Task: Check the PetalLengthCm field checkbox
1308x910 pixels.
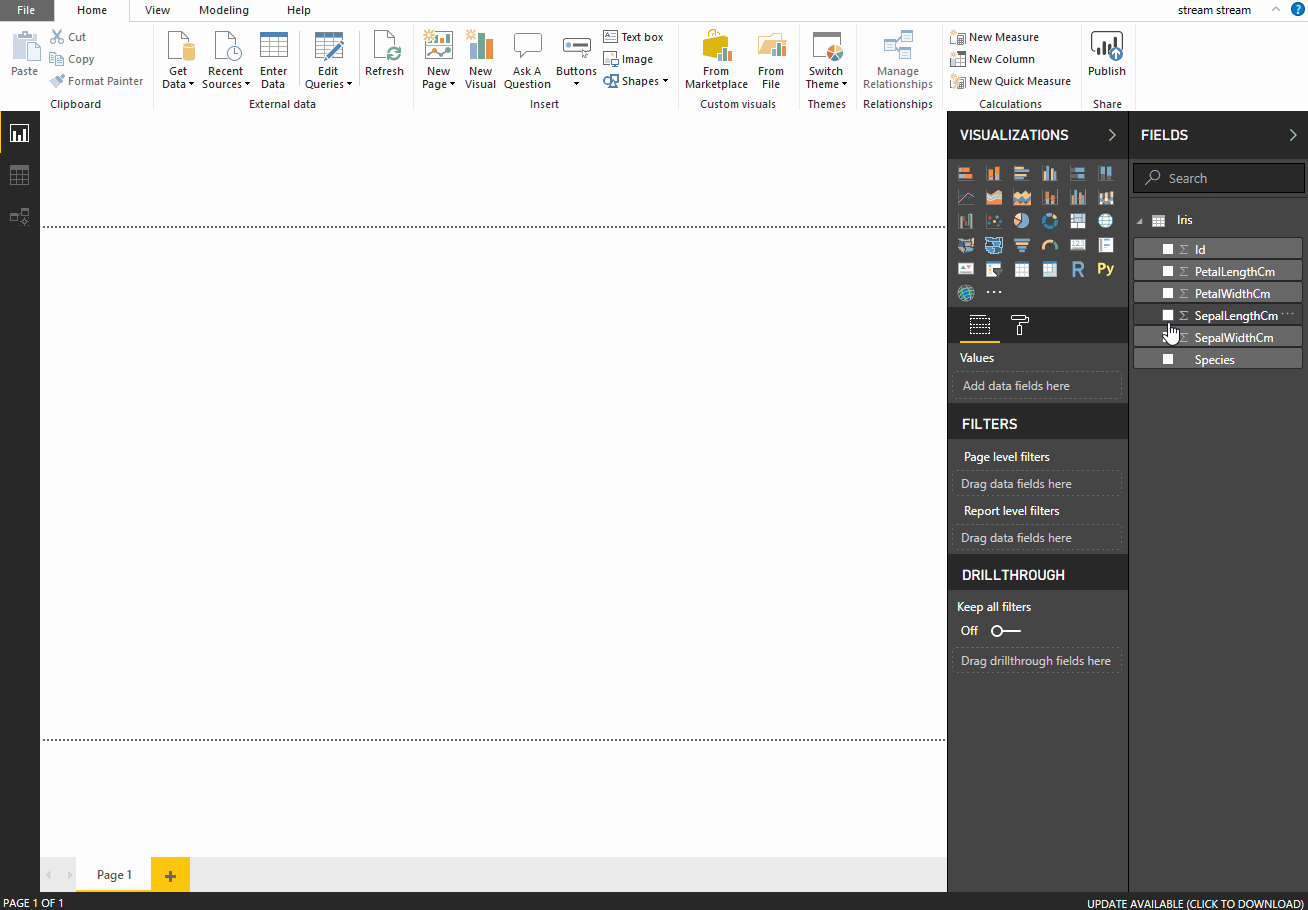Action: 1167,271
